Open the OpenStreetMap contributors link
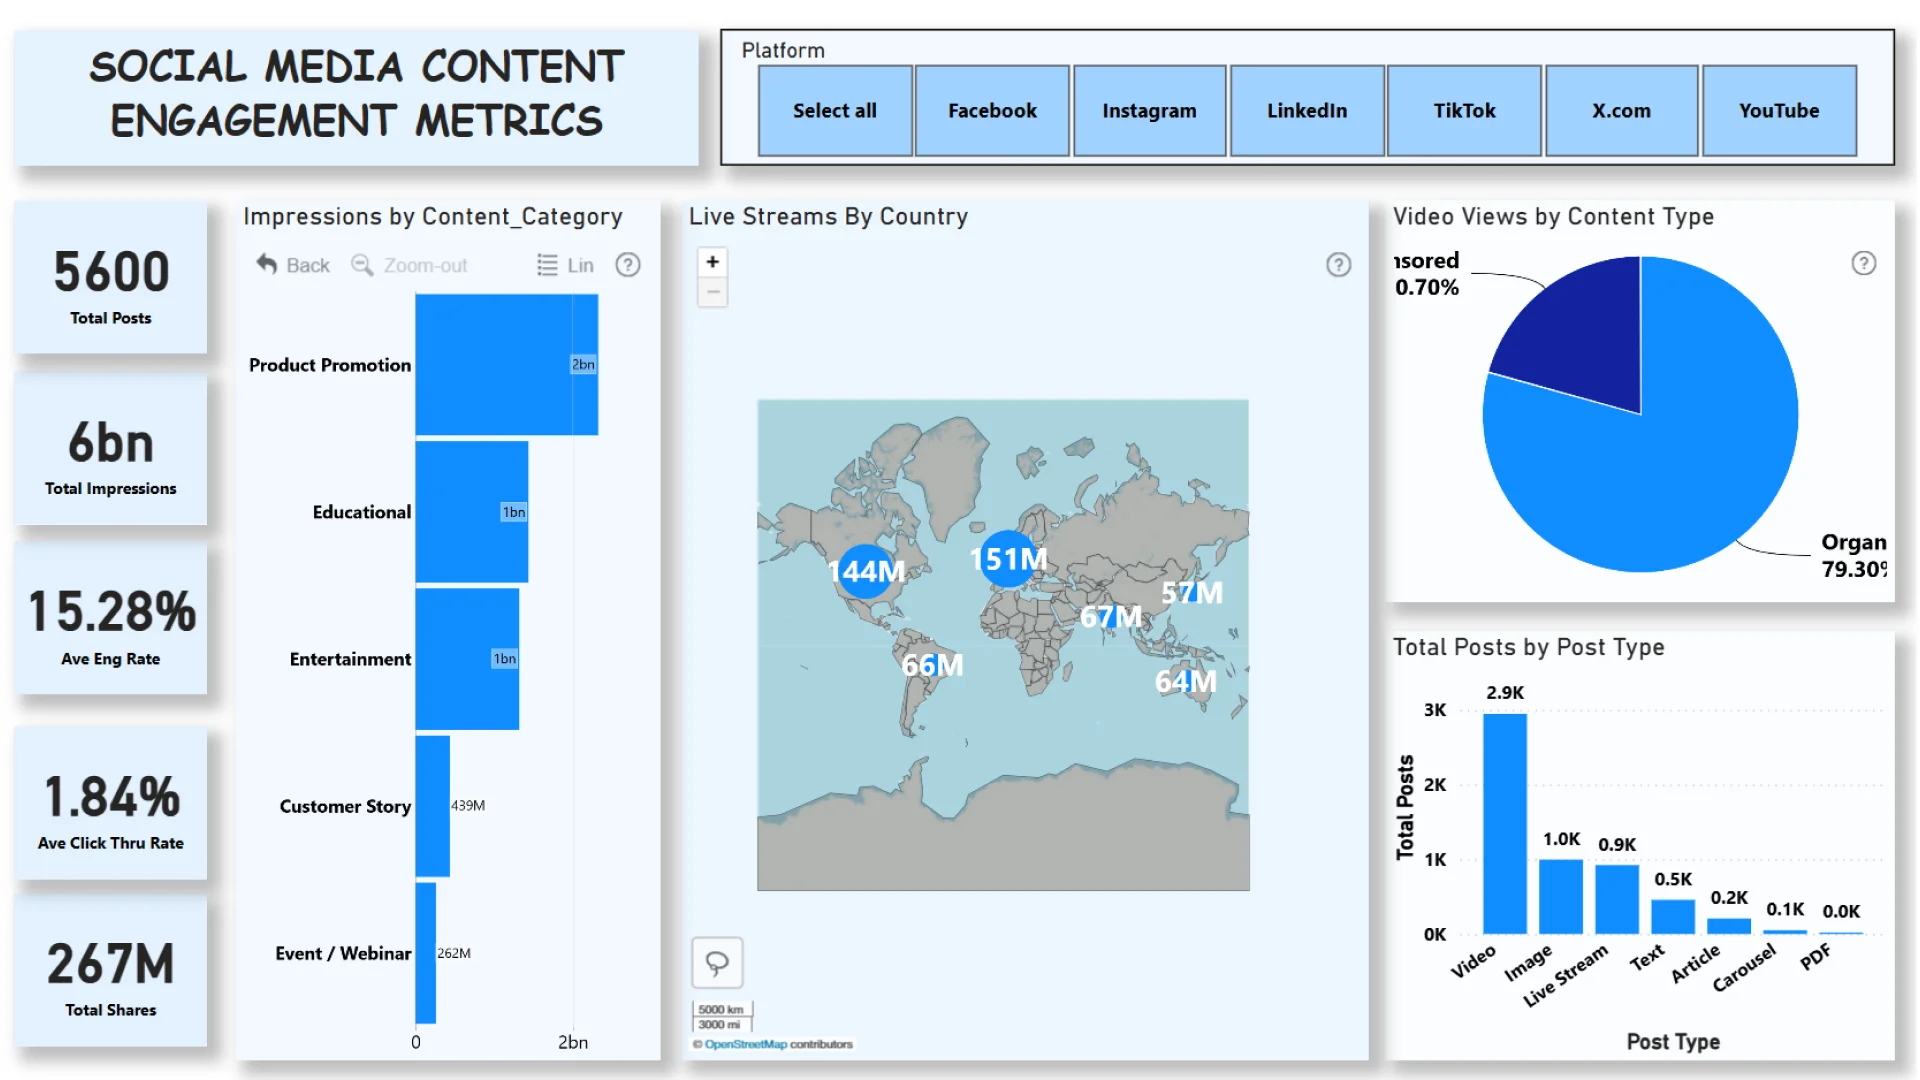Viewport: 1920px width, 1080px height. point(746,1044)
